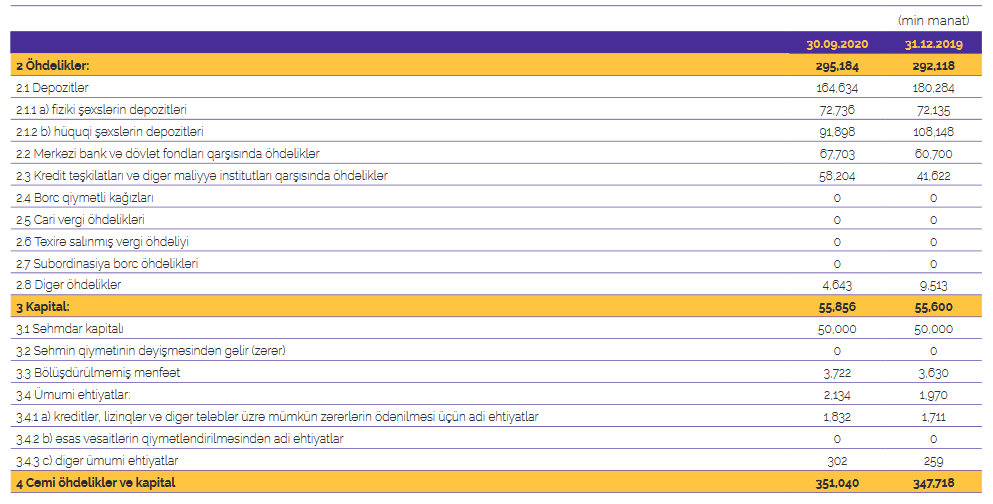Select the total 347,718 in last row
Viewport: 993px width, 504px height.
pos(933,483)
